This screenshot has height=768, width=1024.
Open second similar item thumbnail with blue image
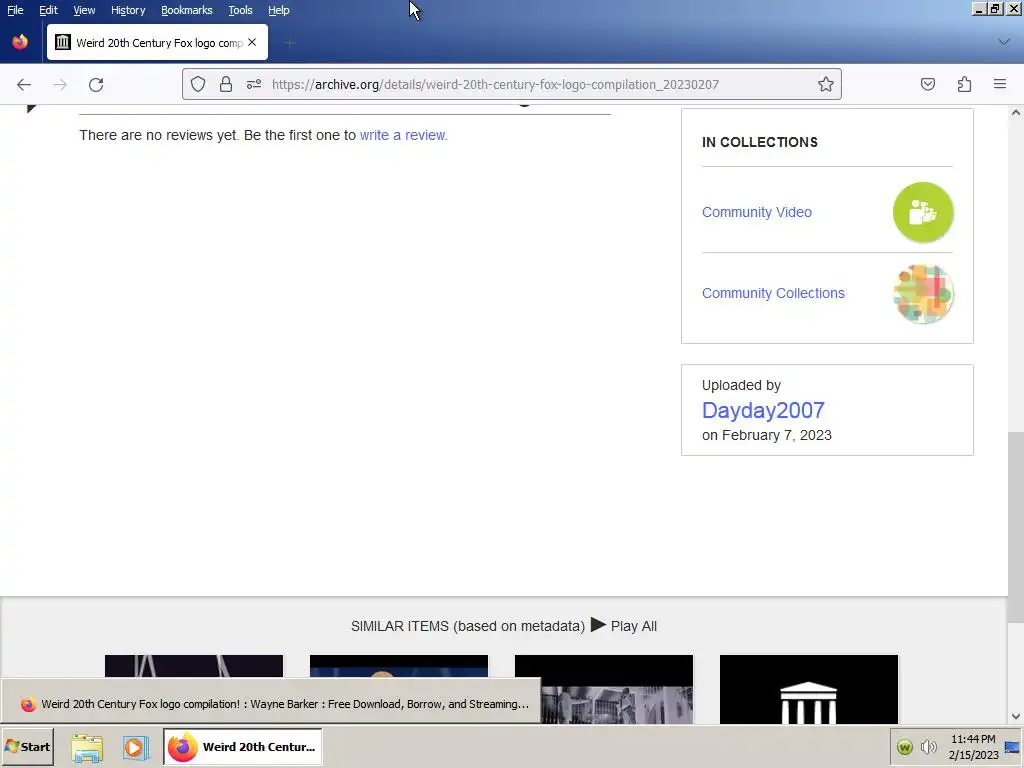click(399, 666)
